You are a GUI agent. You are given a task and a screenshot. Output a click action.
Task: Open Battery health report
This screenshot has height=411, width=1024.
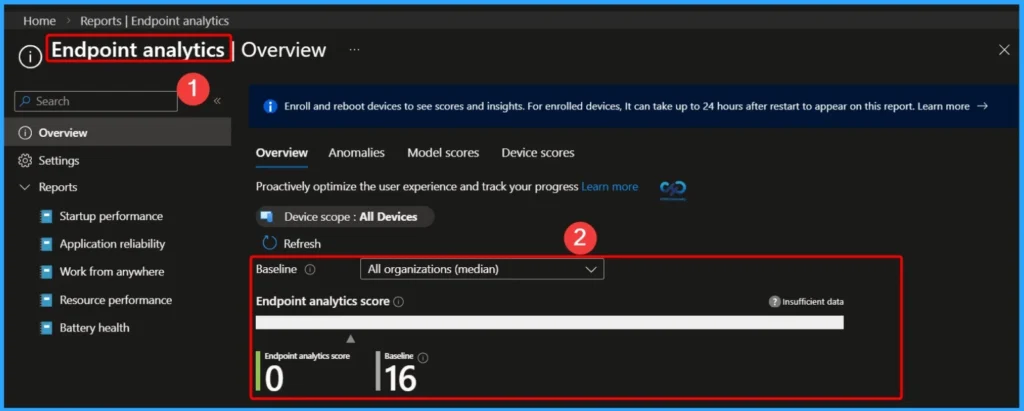point(94,328)
